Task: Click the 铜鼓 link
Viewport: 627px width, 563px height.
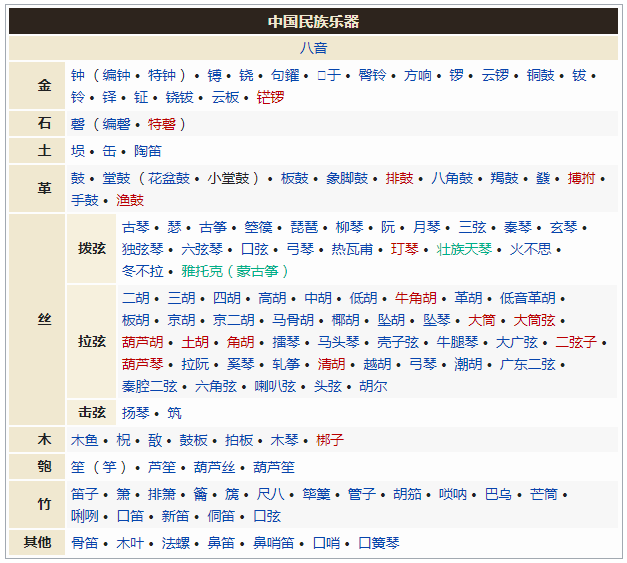Action: pyautogui.click(x=541, y=75)
